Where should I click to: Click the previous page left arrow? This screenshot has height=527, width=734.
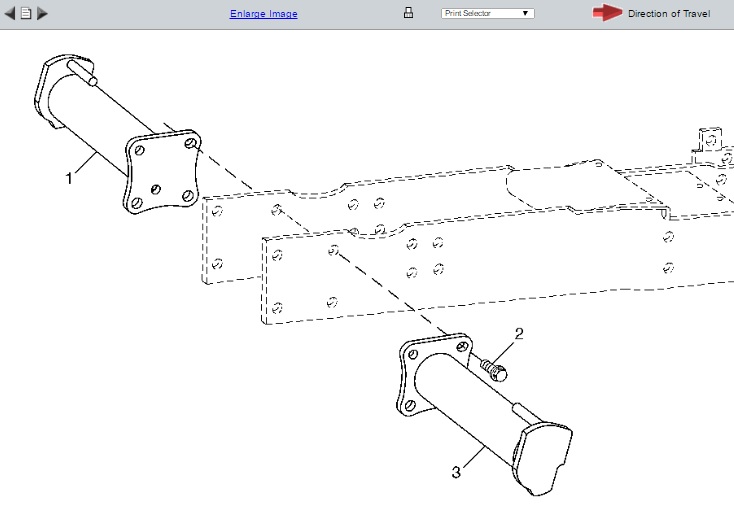(10, 14)
